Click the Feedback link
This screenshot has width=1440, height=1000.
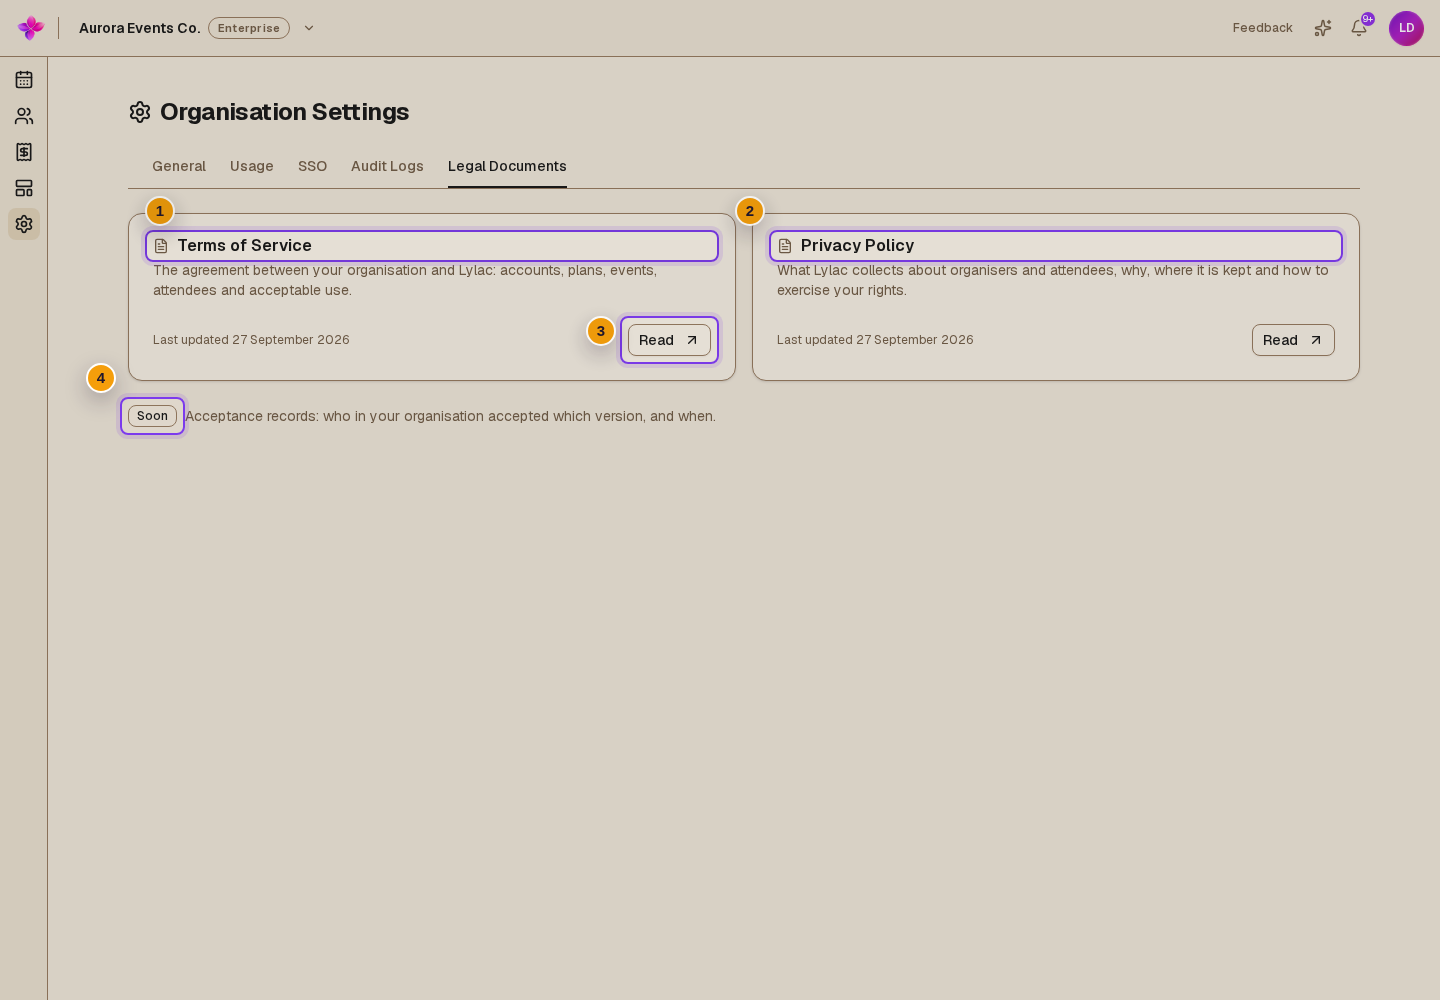[1263, 28]
